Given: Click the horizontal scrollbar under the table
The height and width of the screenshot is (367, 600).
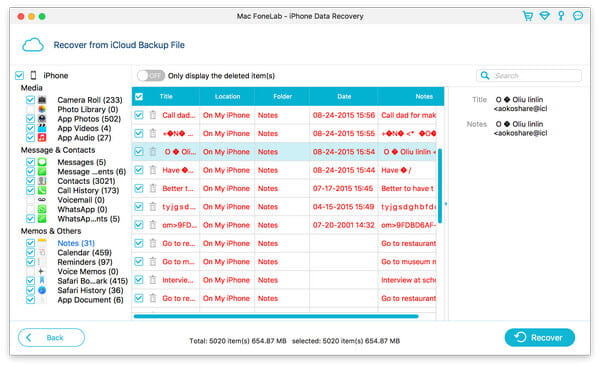Looking at the screenshot, I should [x=276, y=316].
